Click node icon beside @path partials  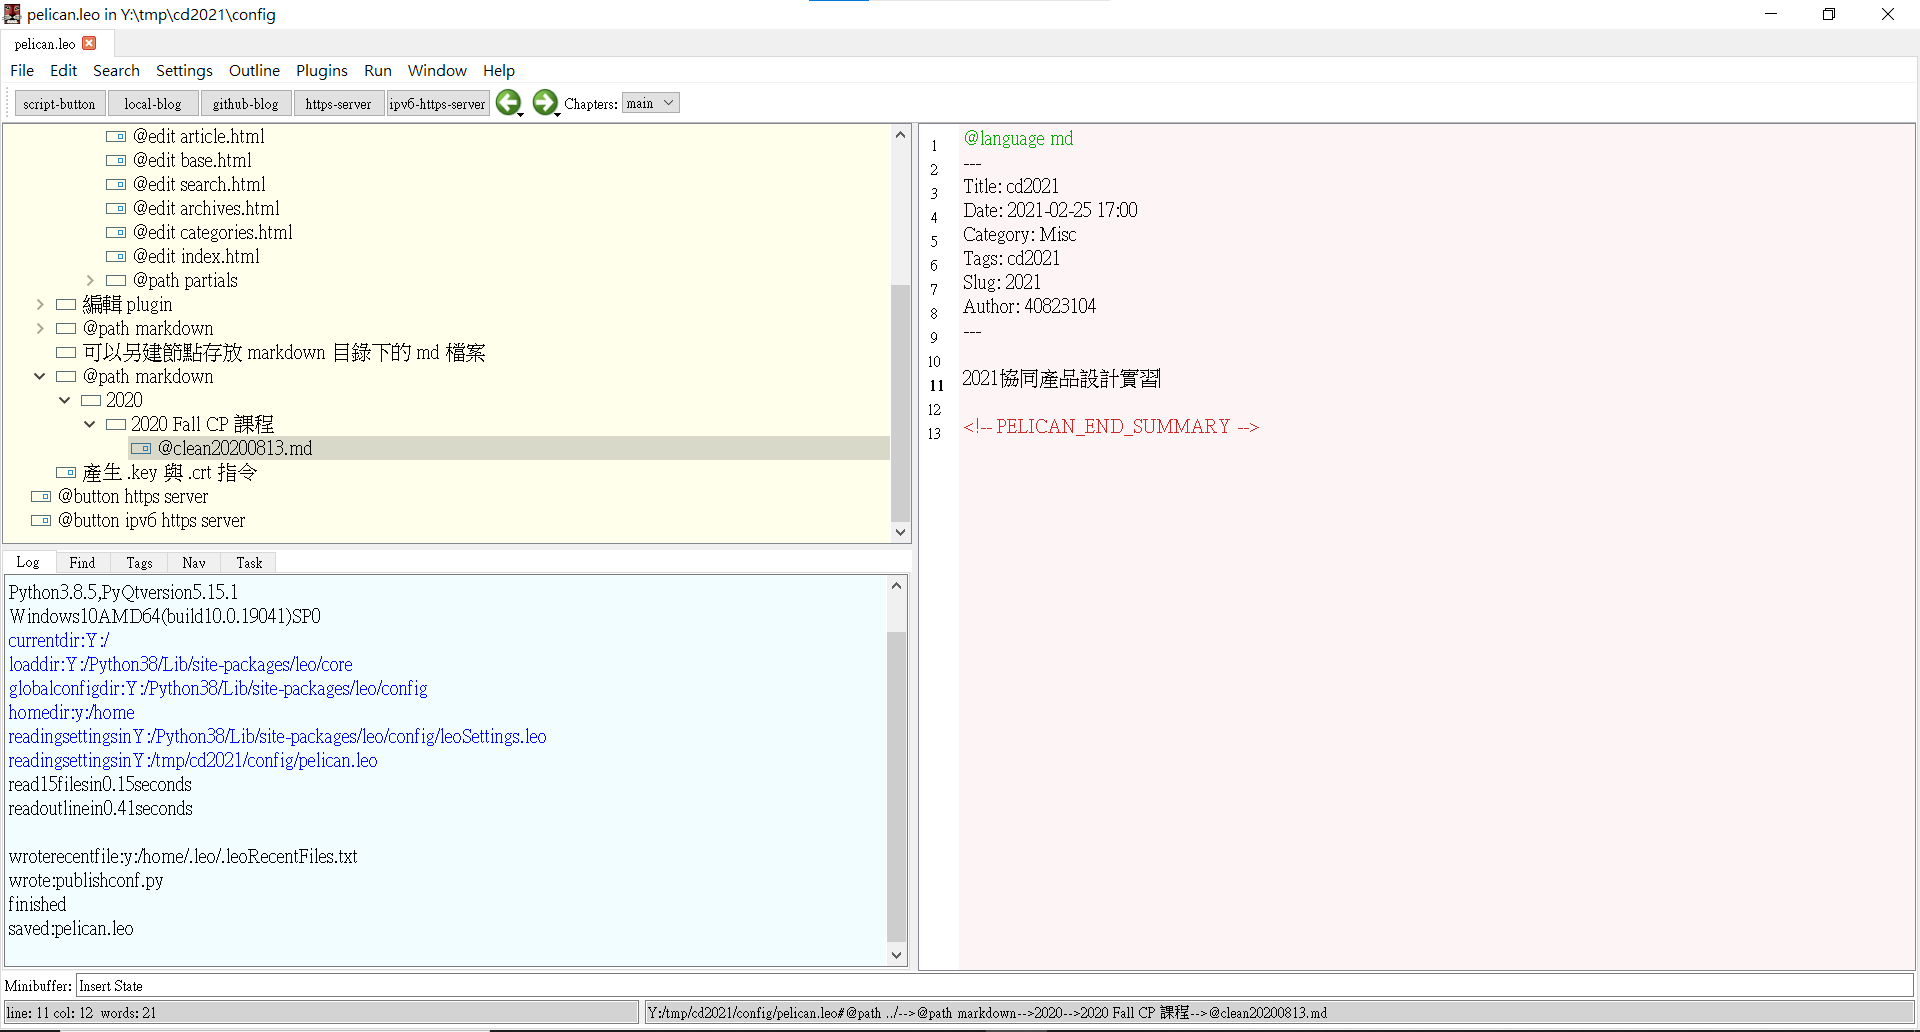tap(116, 280)
